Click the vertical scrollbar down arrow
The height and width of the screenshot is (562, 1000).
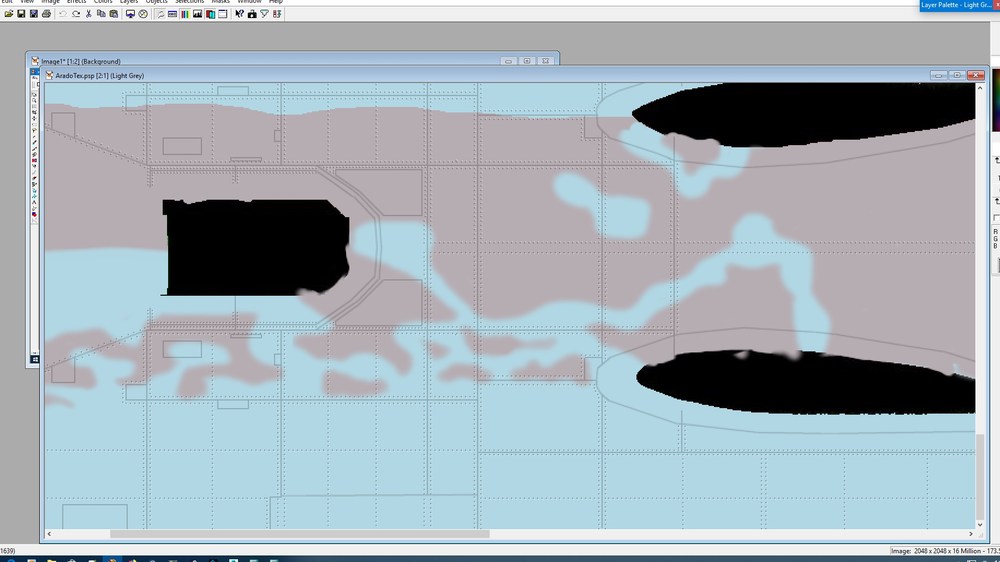pyautogui.click(x=980, y=525)
